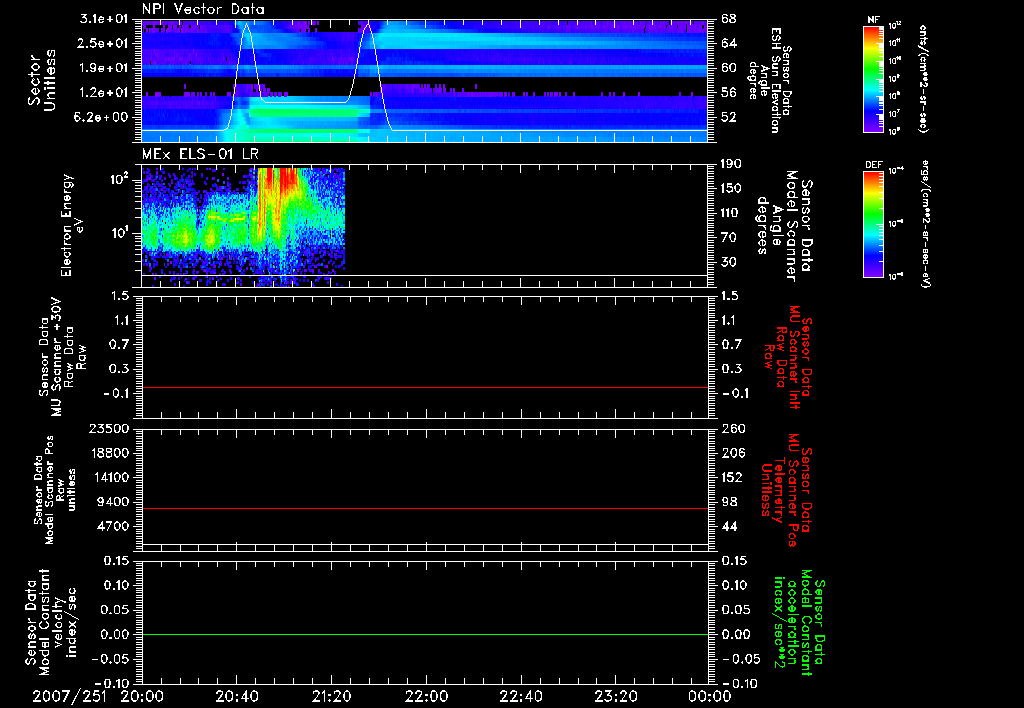Click the "20:40" time axis label

[x=236, y=696]
